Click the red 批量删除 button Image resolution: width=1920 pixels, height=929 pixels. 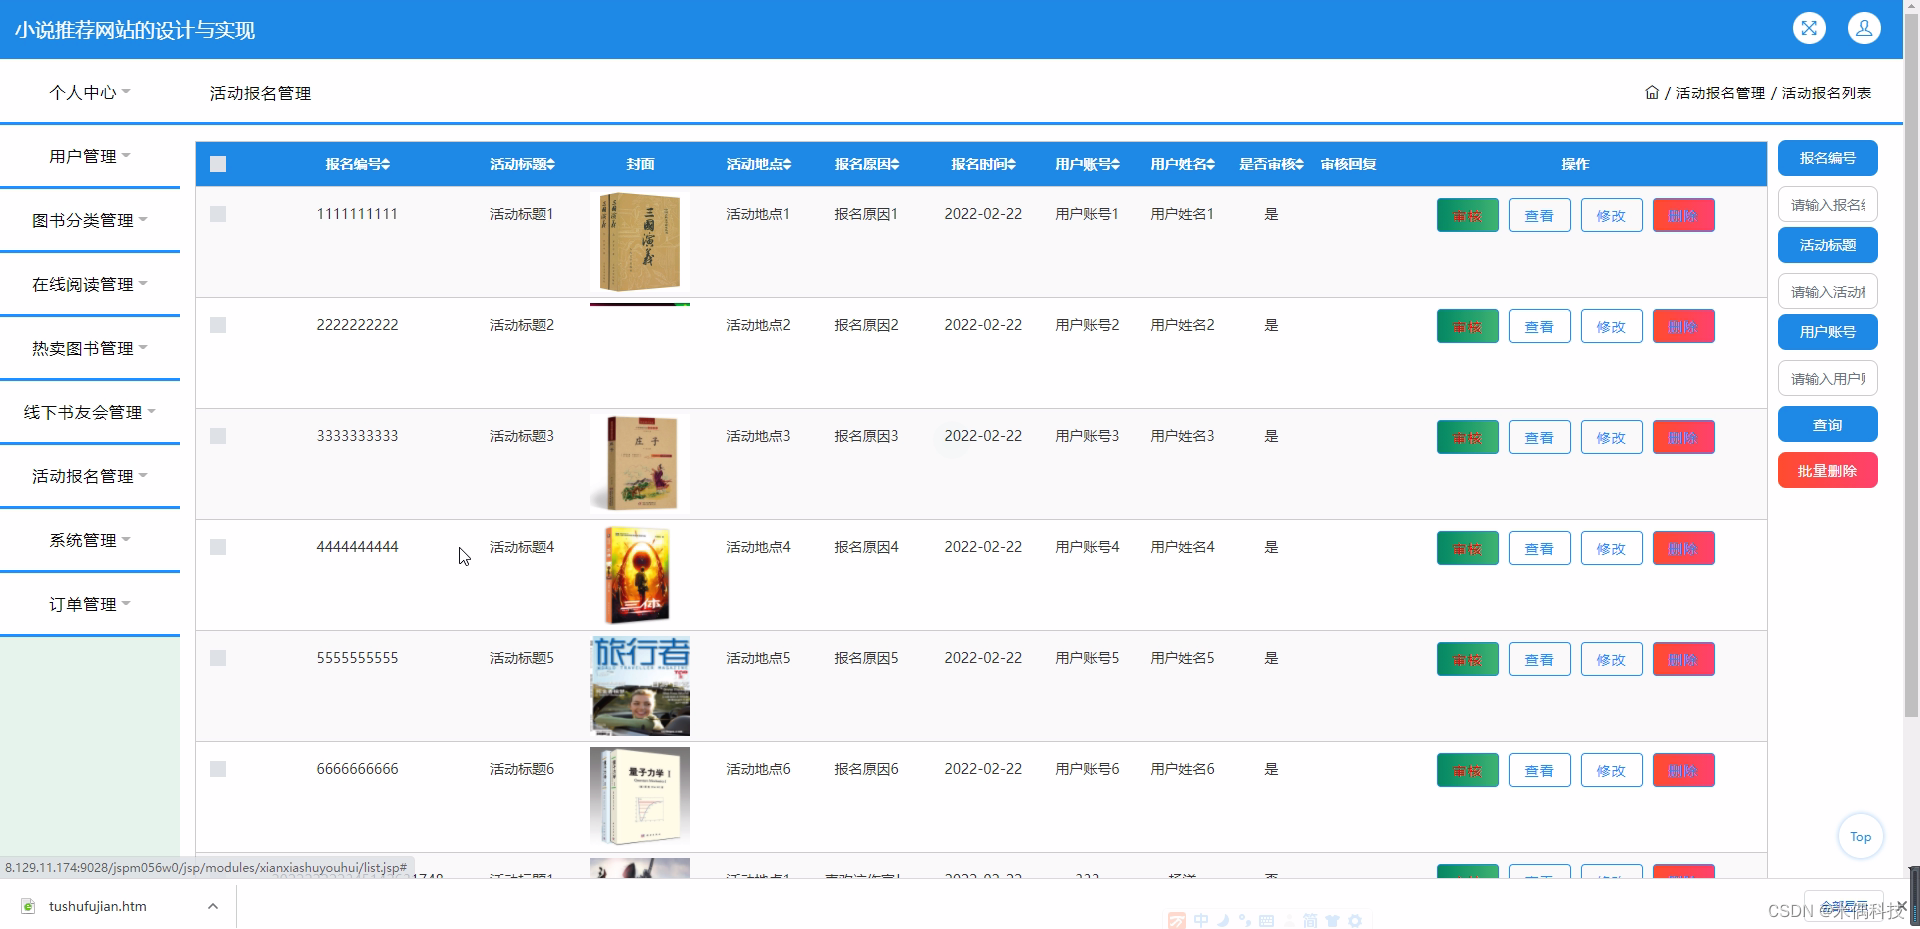1827,470
